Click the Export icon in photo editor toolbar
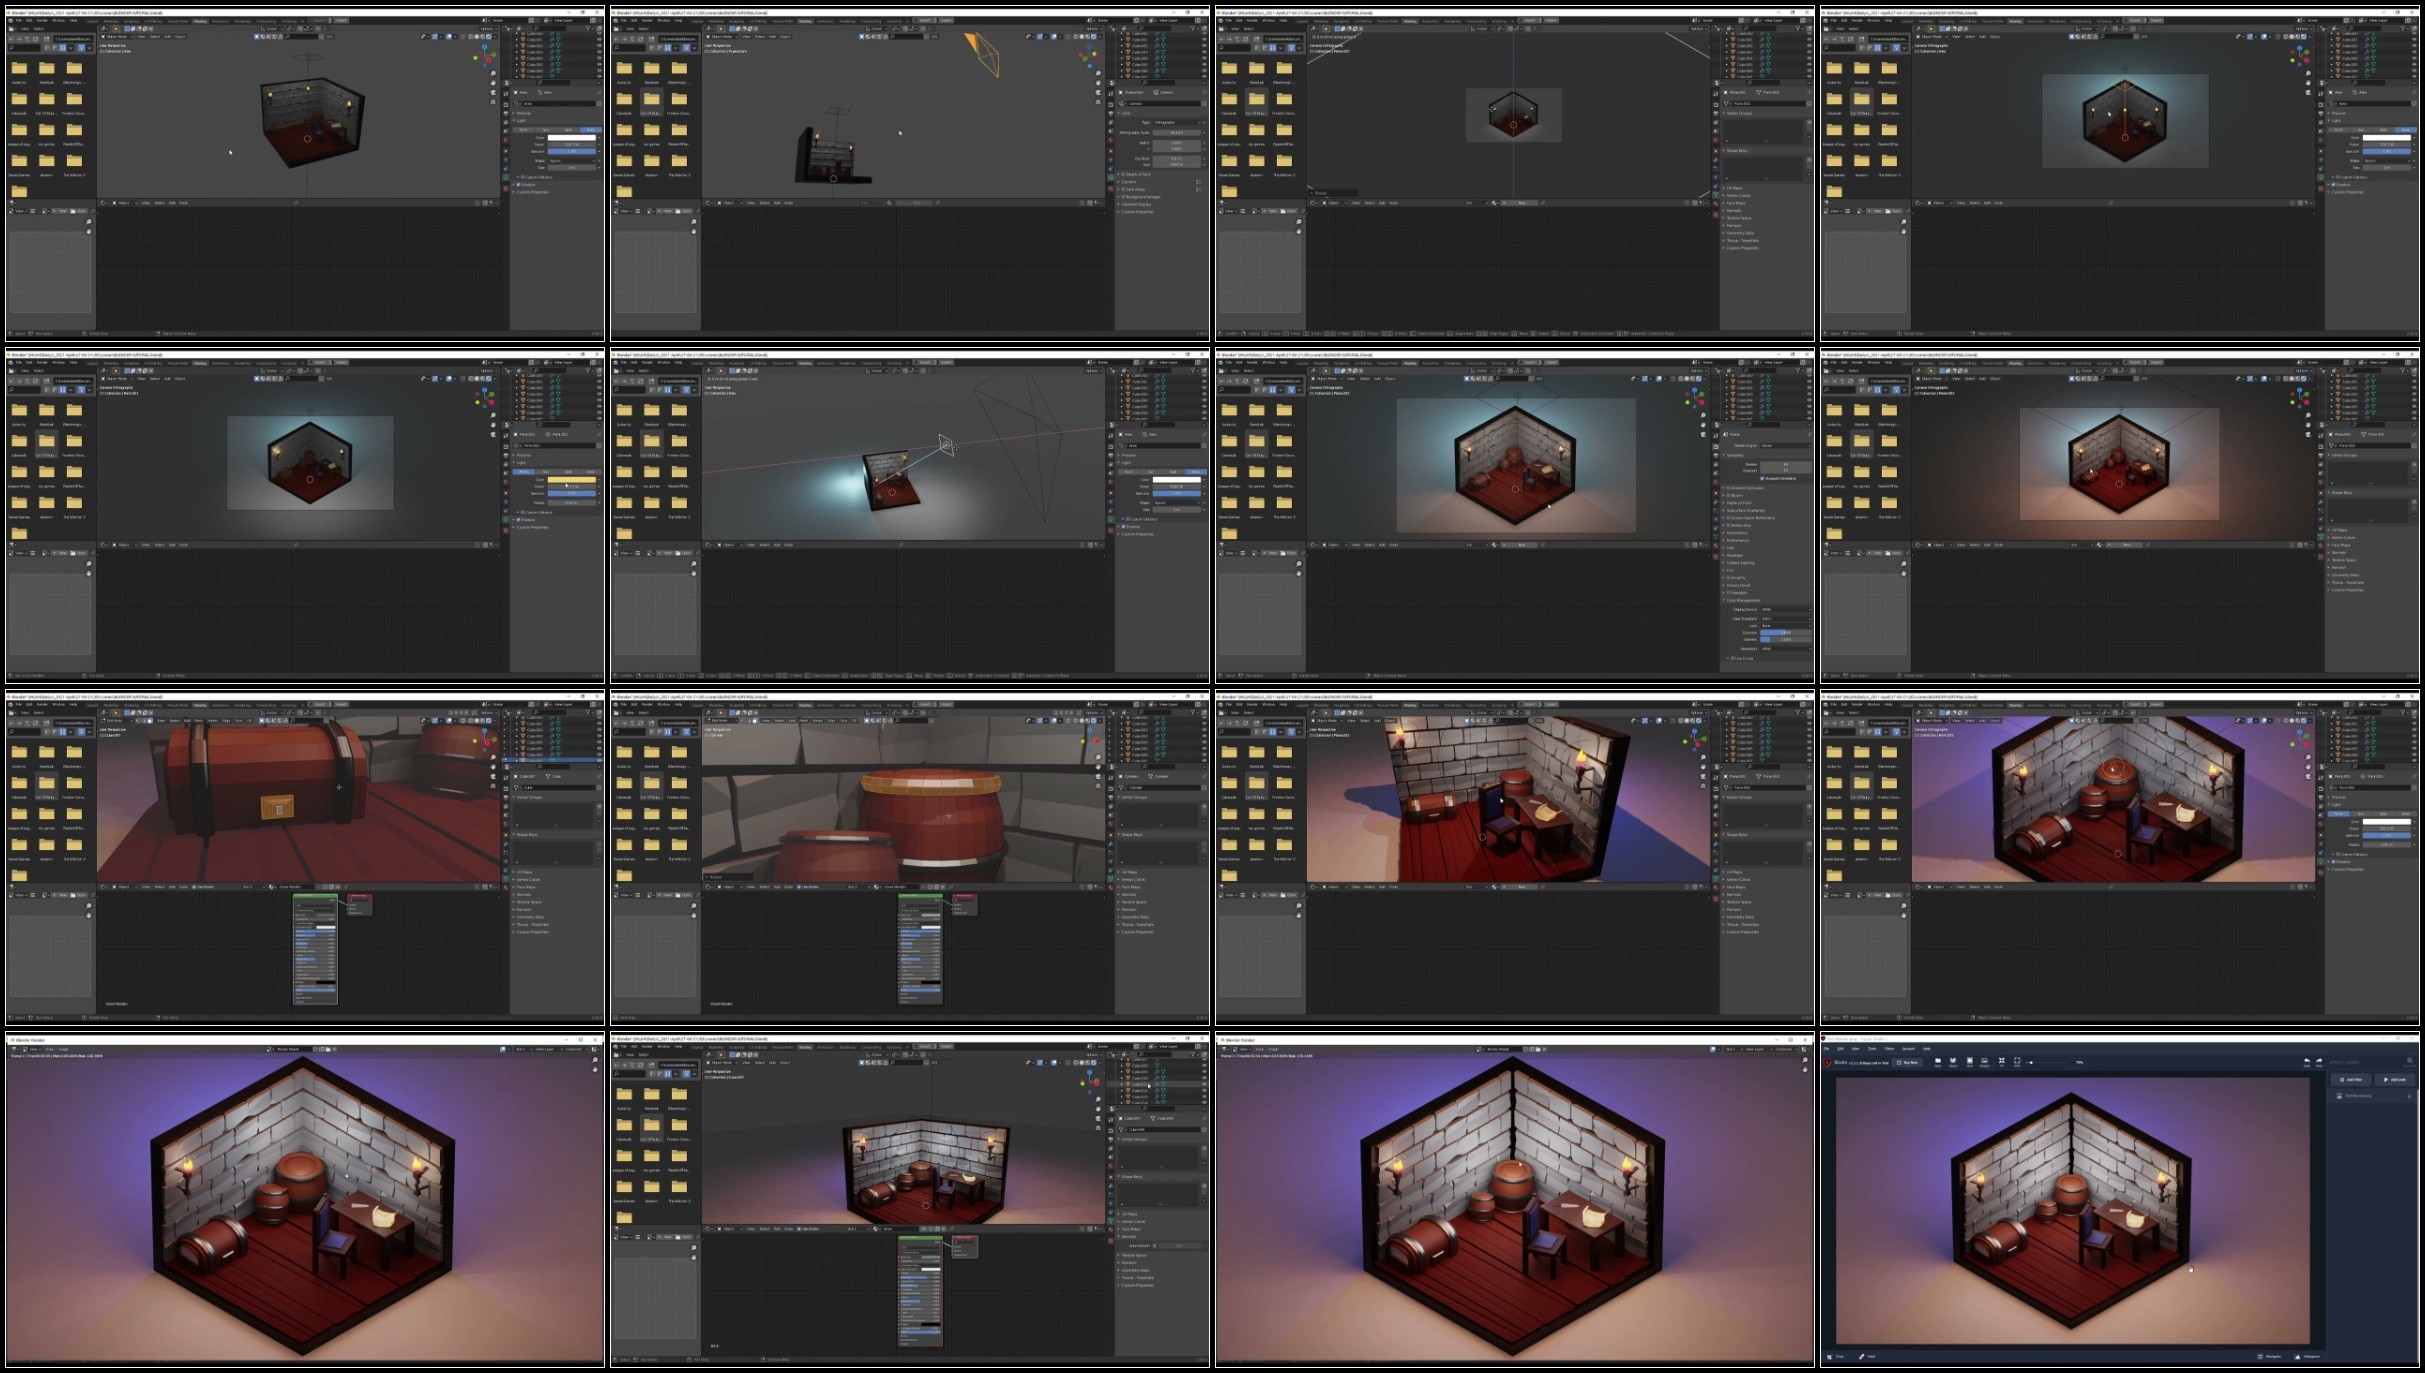Image resolution: width=2425 pixels, height=1373 pixels. (1953, 1061)
